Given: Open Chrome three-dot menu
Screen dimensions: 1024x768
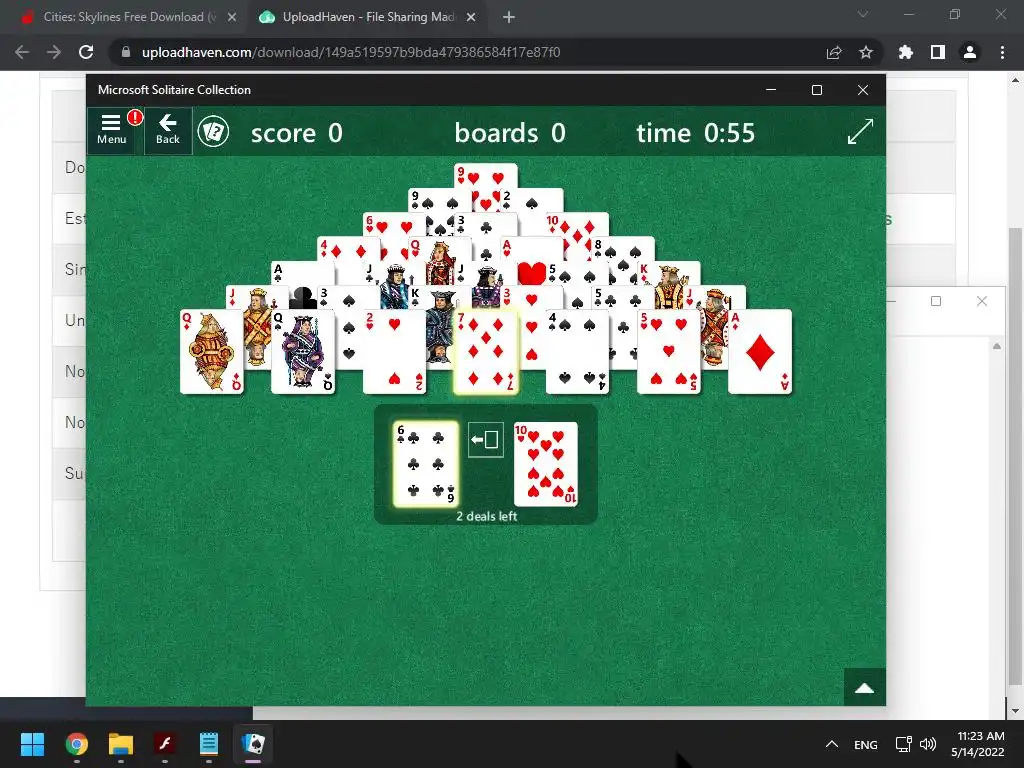Looking at the screenshot, I should (1002, 52).
